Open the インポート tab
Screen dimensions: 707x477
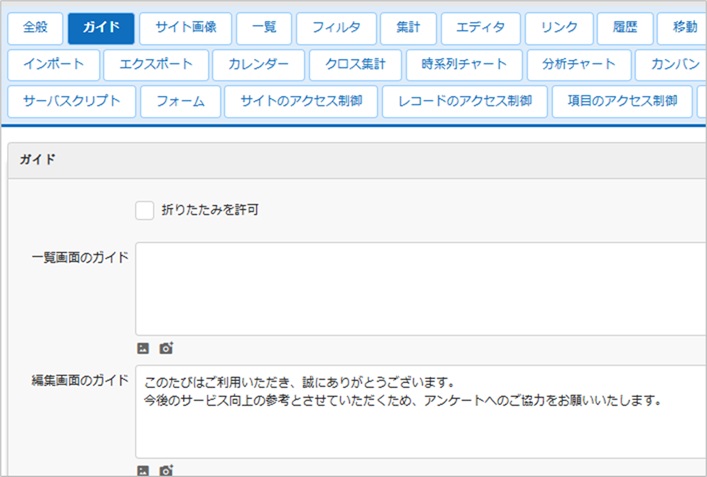[54, 65]
